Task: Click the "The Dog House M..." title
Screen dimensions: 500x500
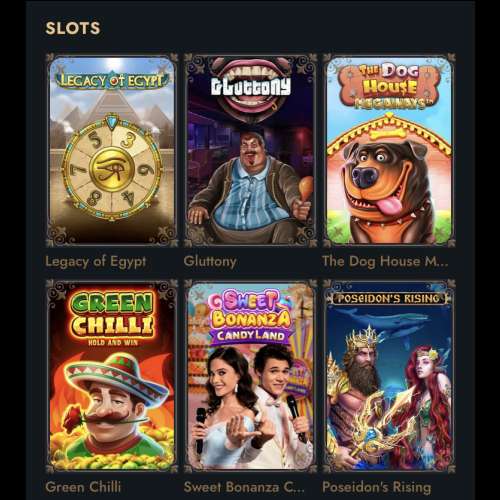Action: point(385,261)
